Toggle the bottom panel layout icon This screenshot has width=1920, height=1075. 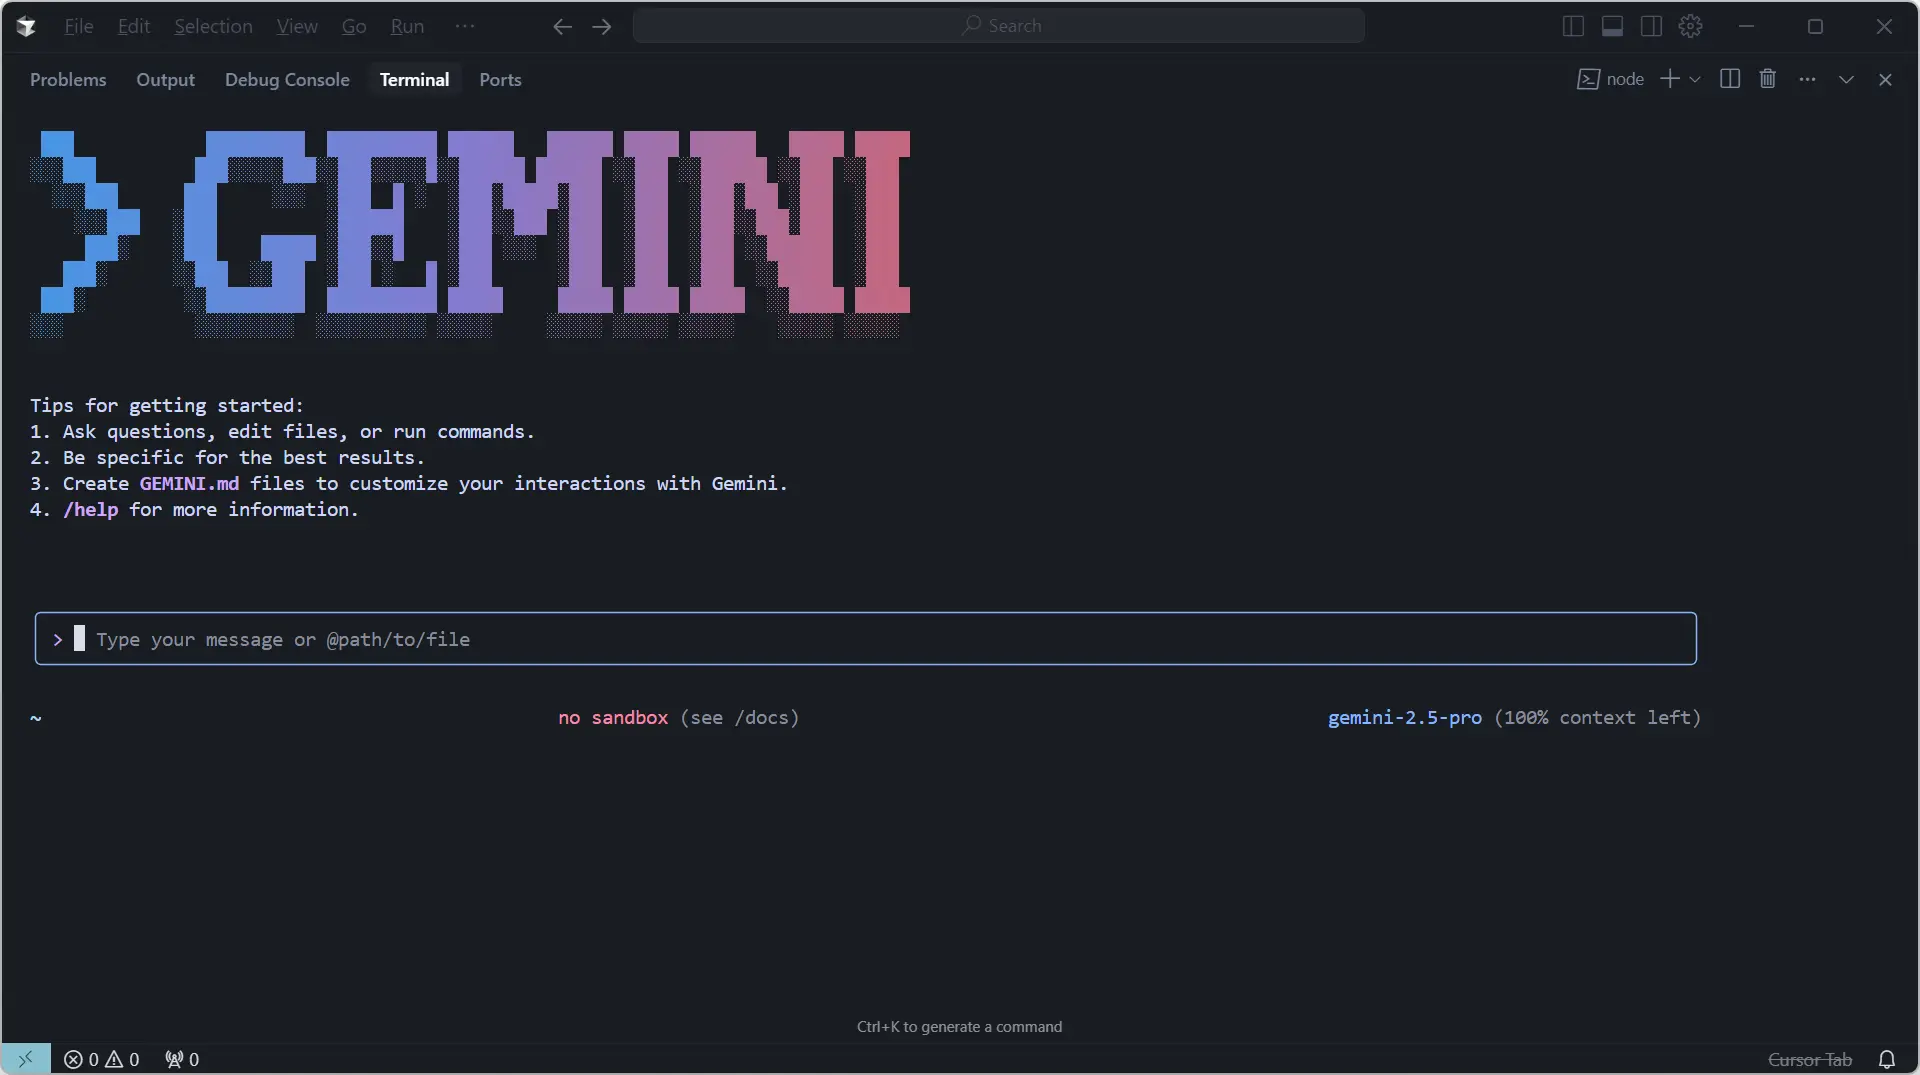[1612, 27]
